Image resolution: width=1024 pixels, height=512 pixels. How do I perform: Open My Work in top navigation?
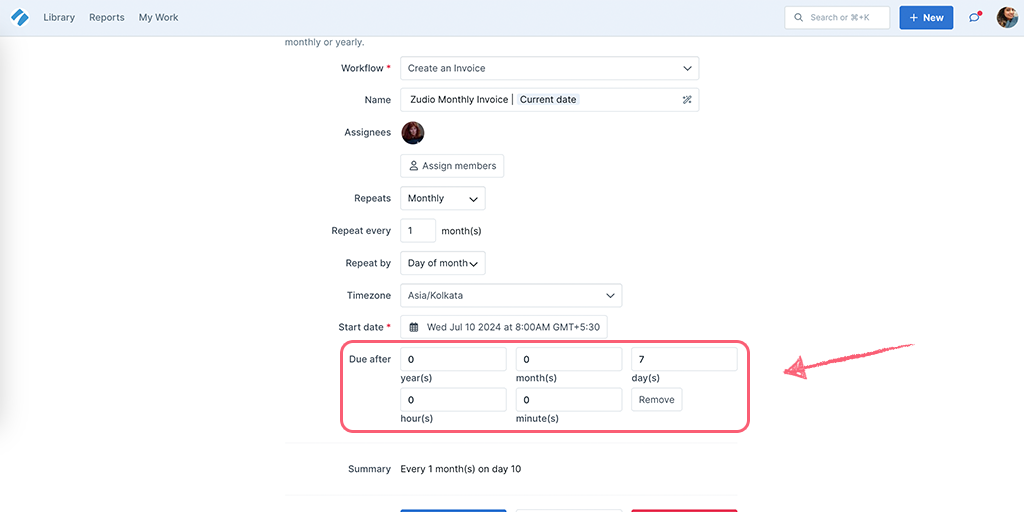158,18
